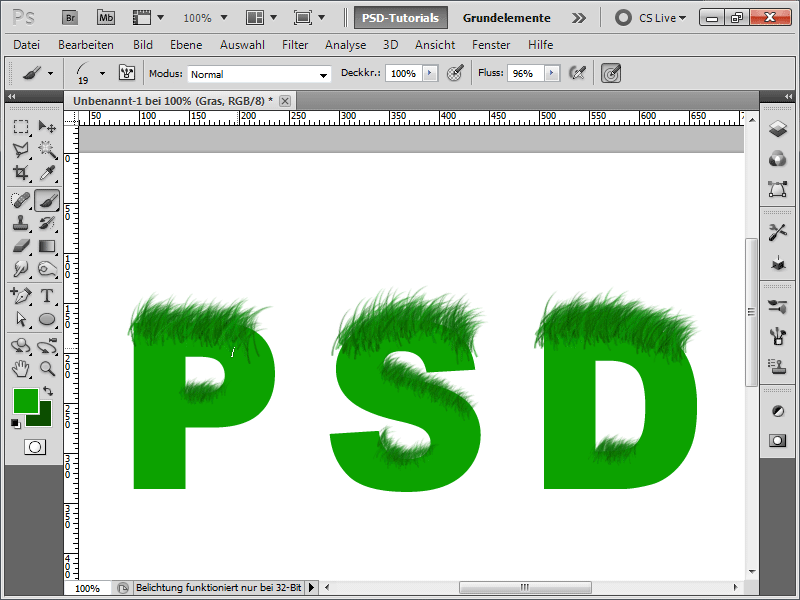Reset default foreground and background colors

pos(16,423)
